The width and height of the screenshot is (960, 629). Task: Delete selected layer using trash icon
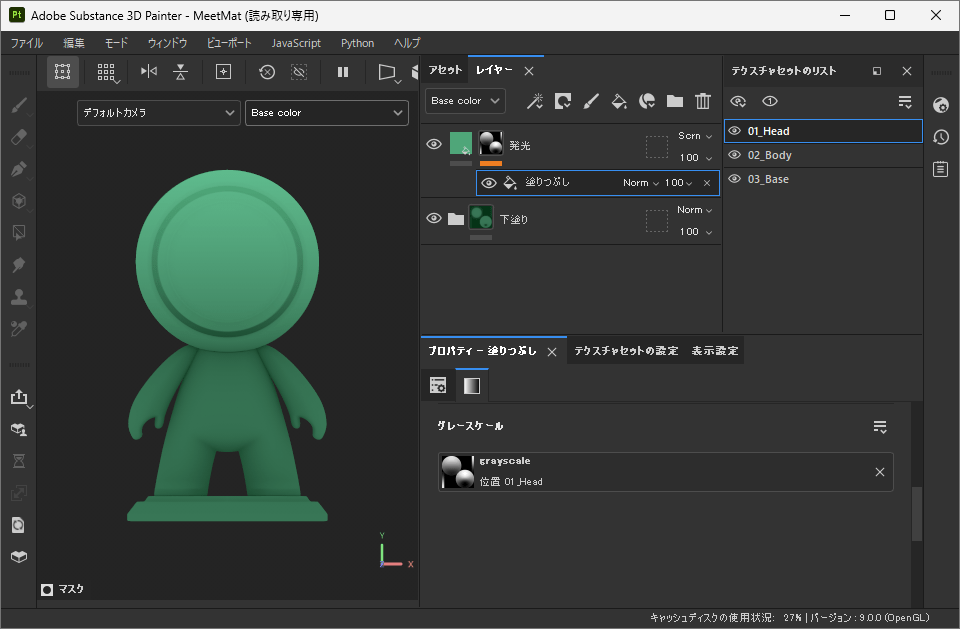703,101
